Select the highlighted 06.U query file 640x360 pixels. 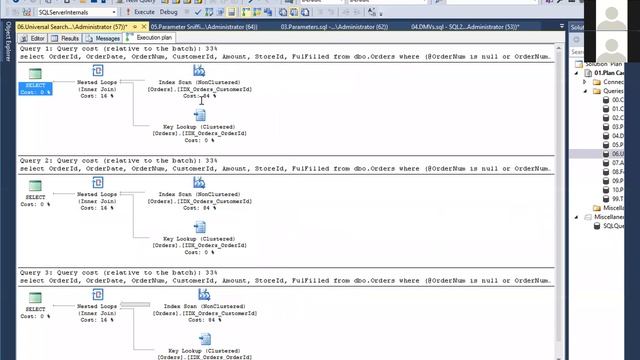pyautogui.click(x=613, y=154)
